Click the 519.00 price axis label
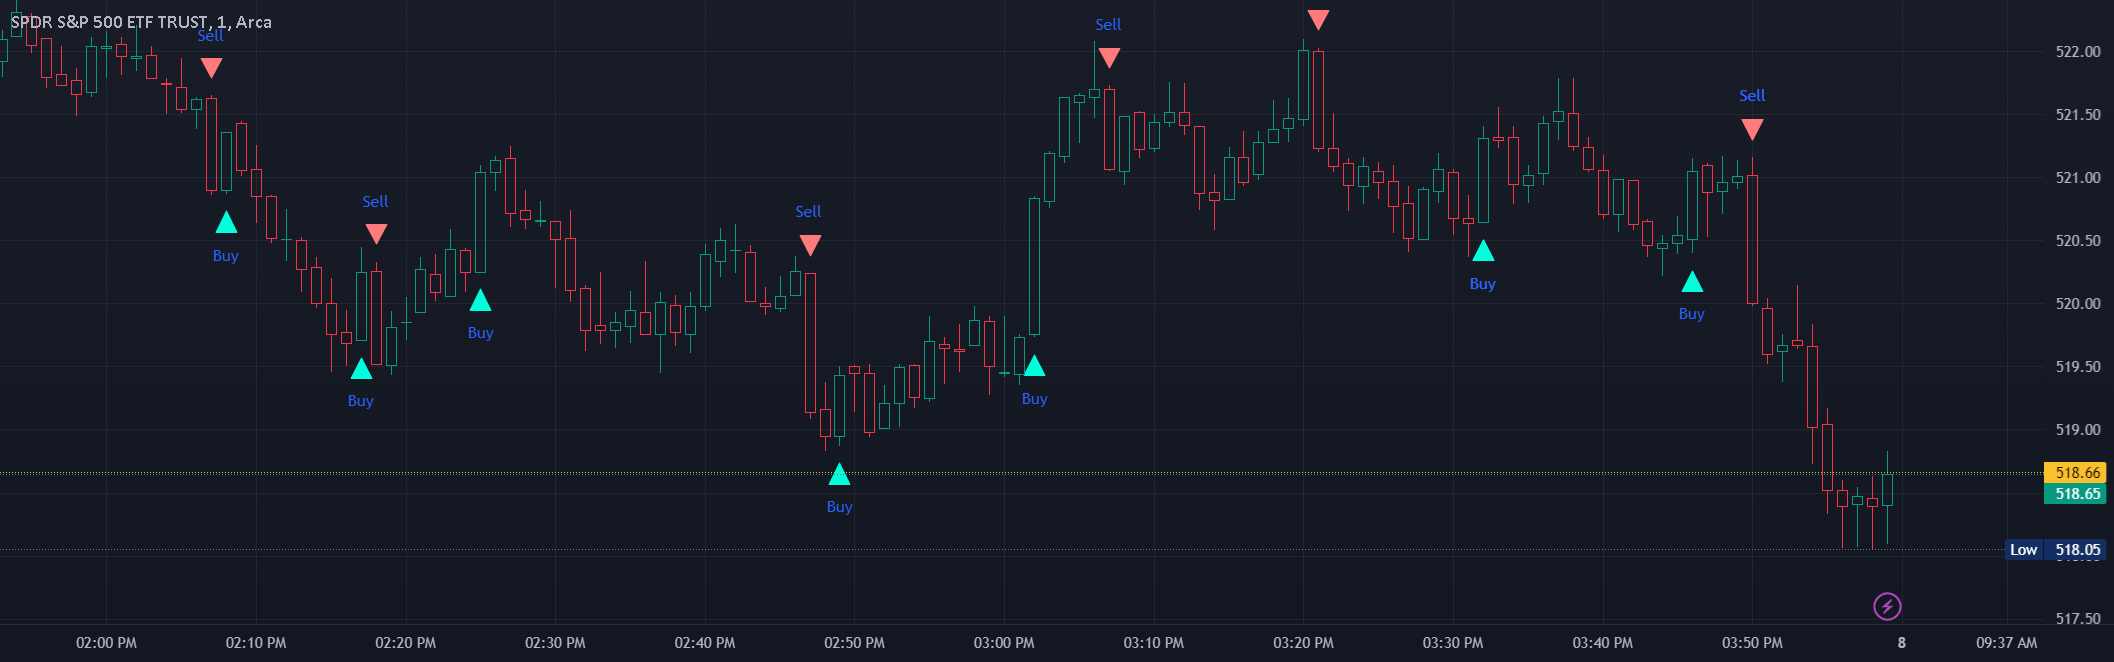 tap(2078, 430)
